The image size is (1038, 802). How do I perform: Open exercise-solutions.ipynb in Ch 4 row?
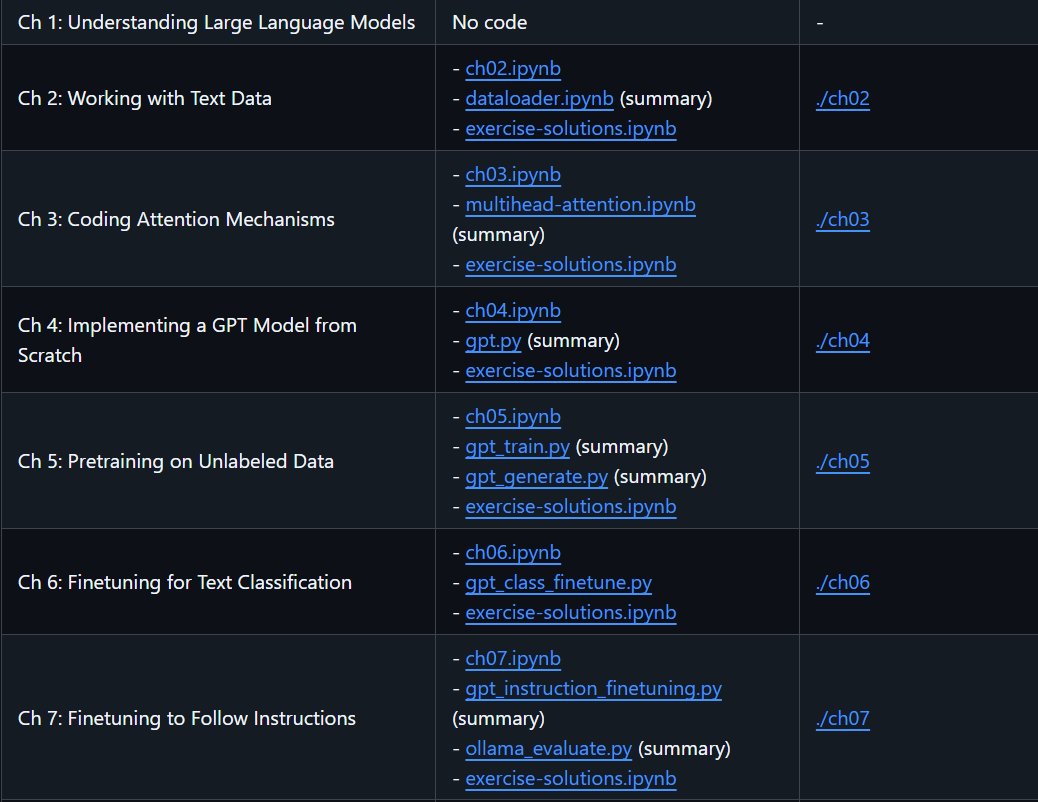[x=571, y=370]
